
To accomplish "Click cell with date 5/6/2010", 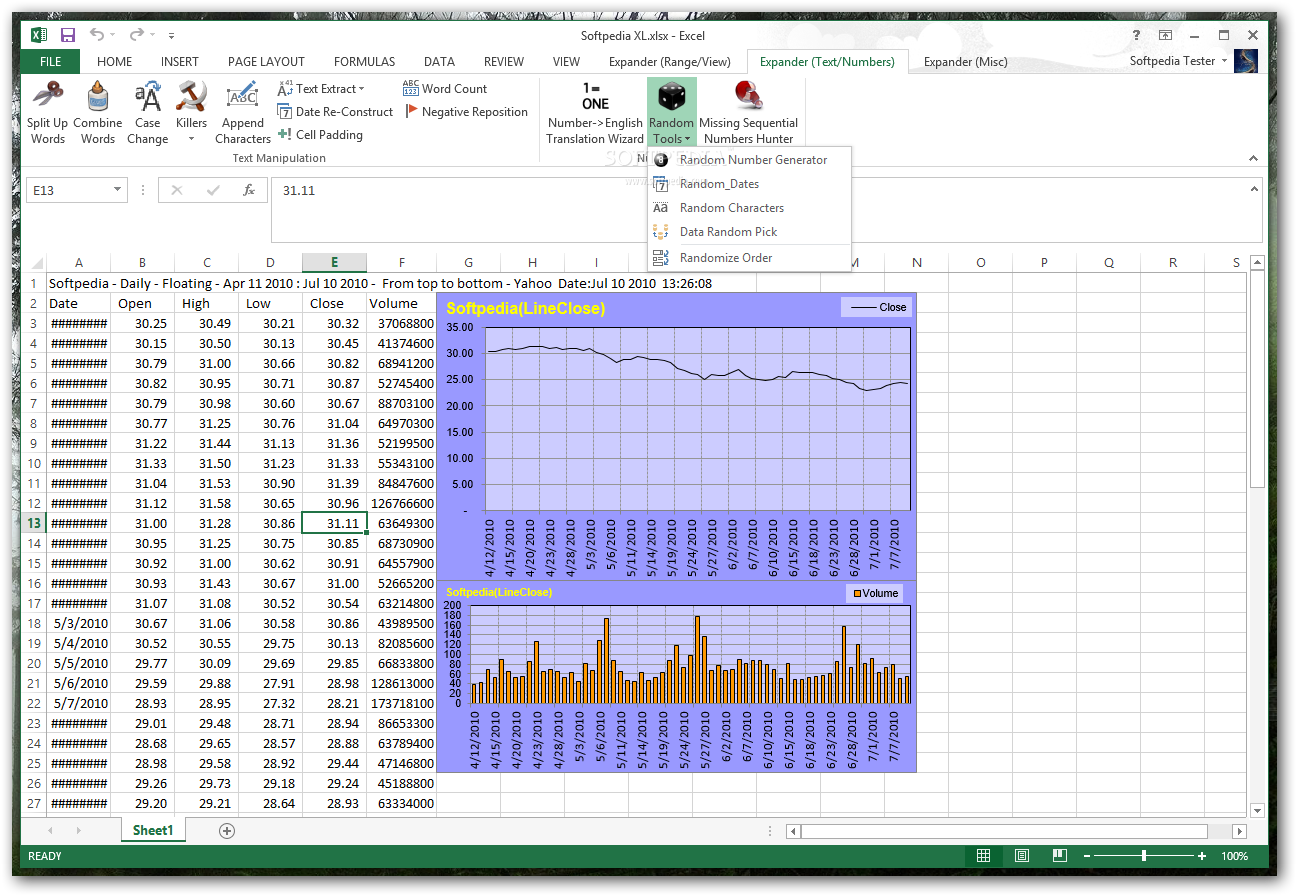I will (78, 683).
